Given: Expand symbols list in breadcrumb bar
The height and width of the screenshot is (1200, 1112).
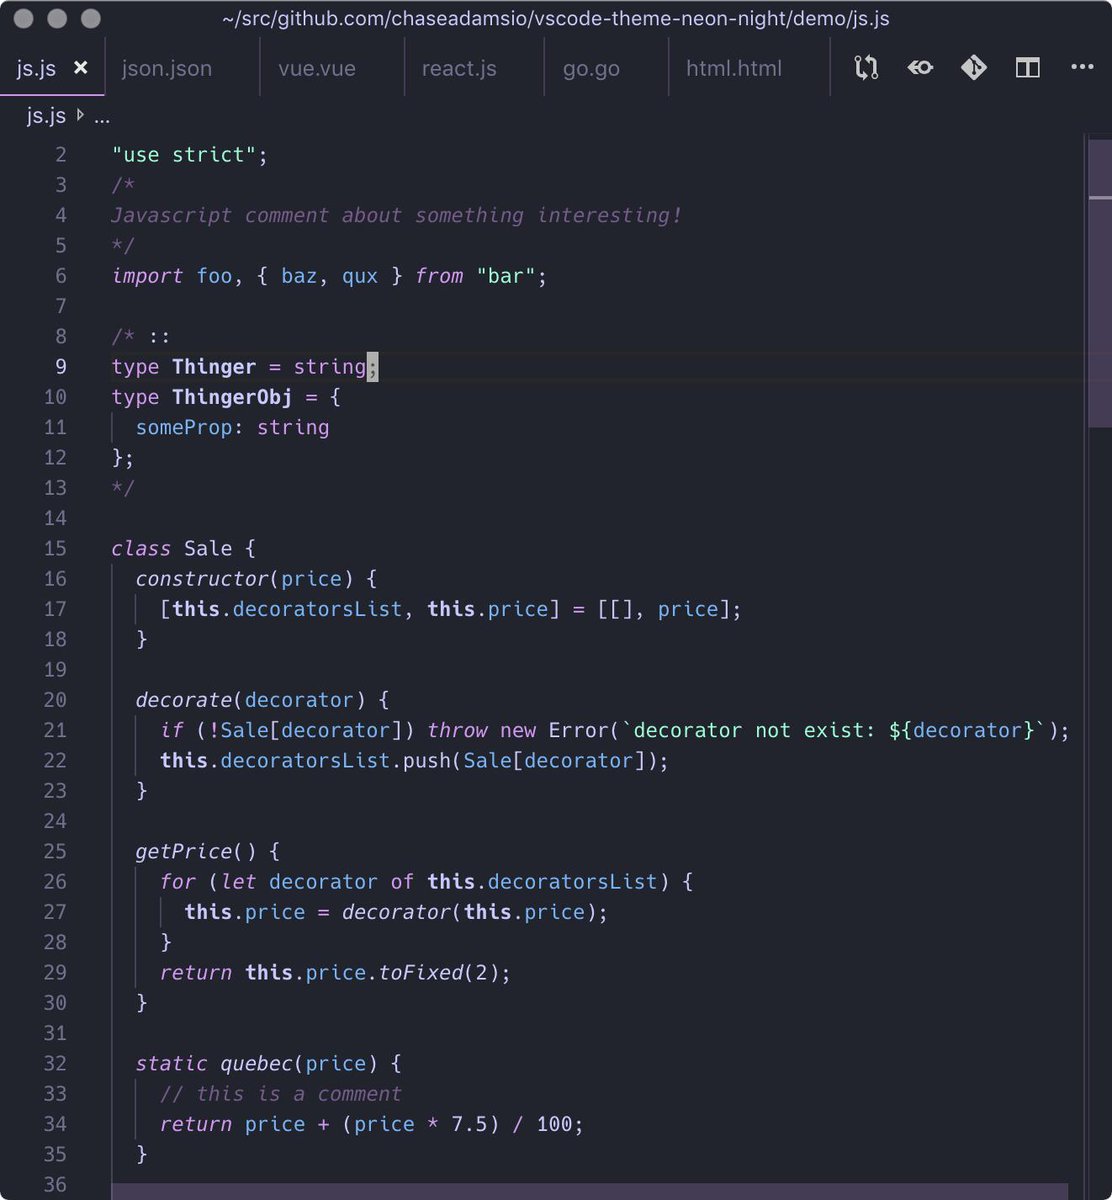Looking at the screenshot, I should [102, 116].
